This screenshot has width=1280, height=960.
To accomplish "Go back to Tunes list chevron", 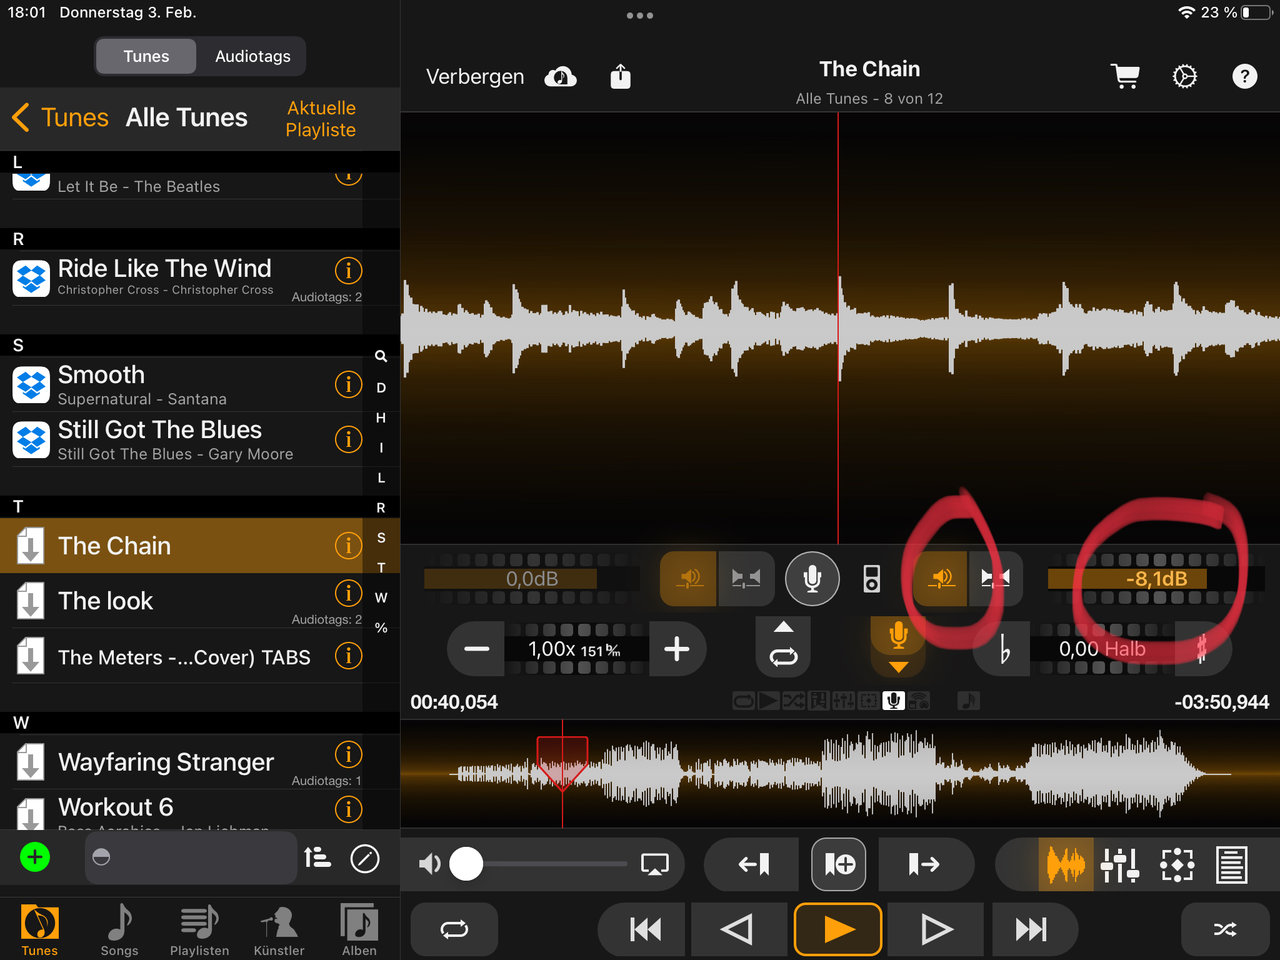I will point(21,117).
